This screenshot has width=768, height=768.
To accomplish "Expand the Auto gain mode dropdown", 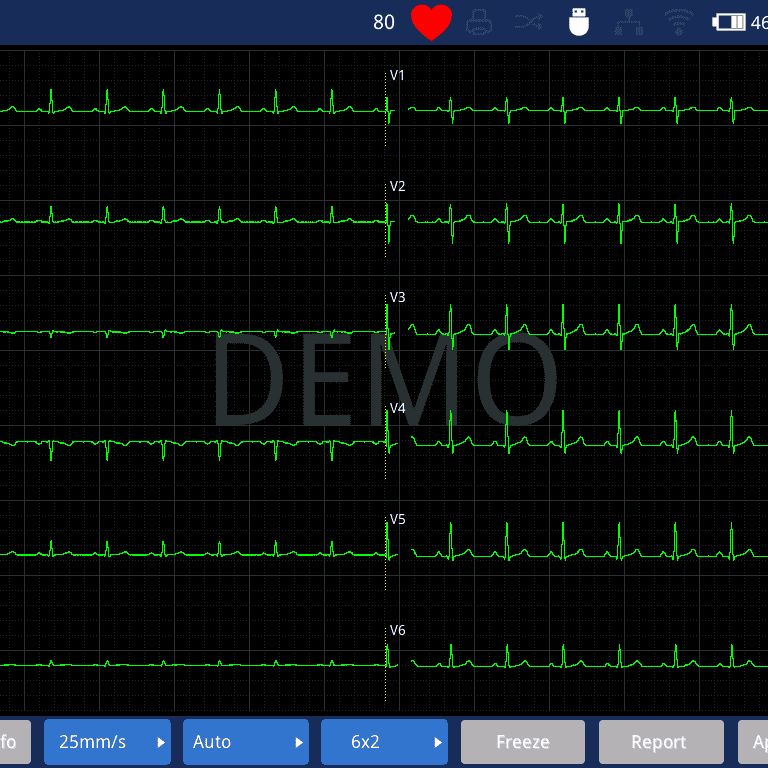I will 245,742.
